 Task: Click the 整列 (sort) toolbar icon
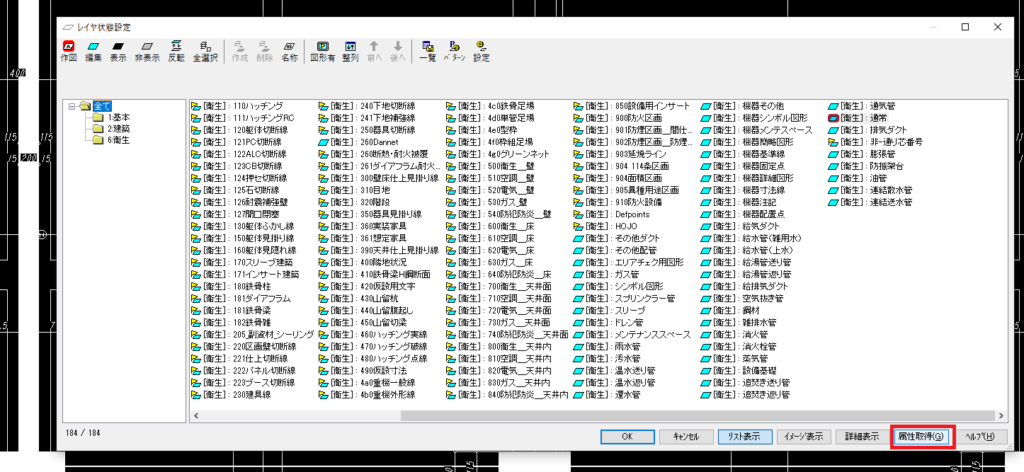click(350, 50)
